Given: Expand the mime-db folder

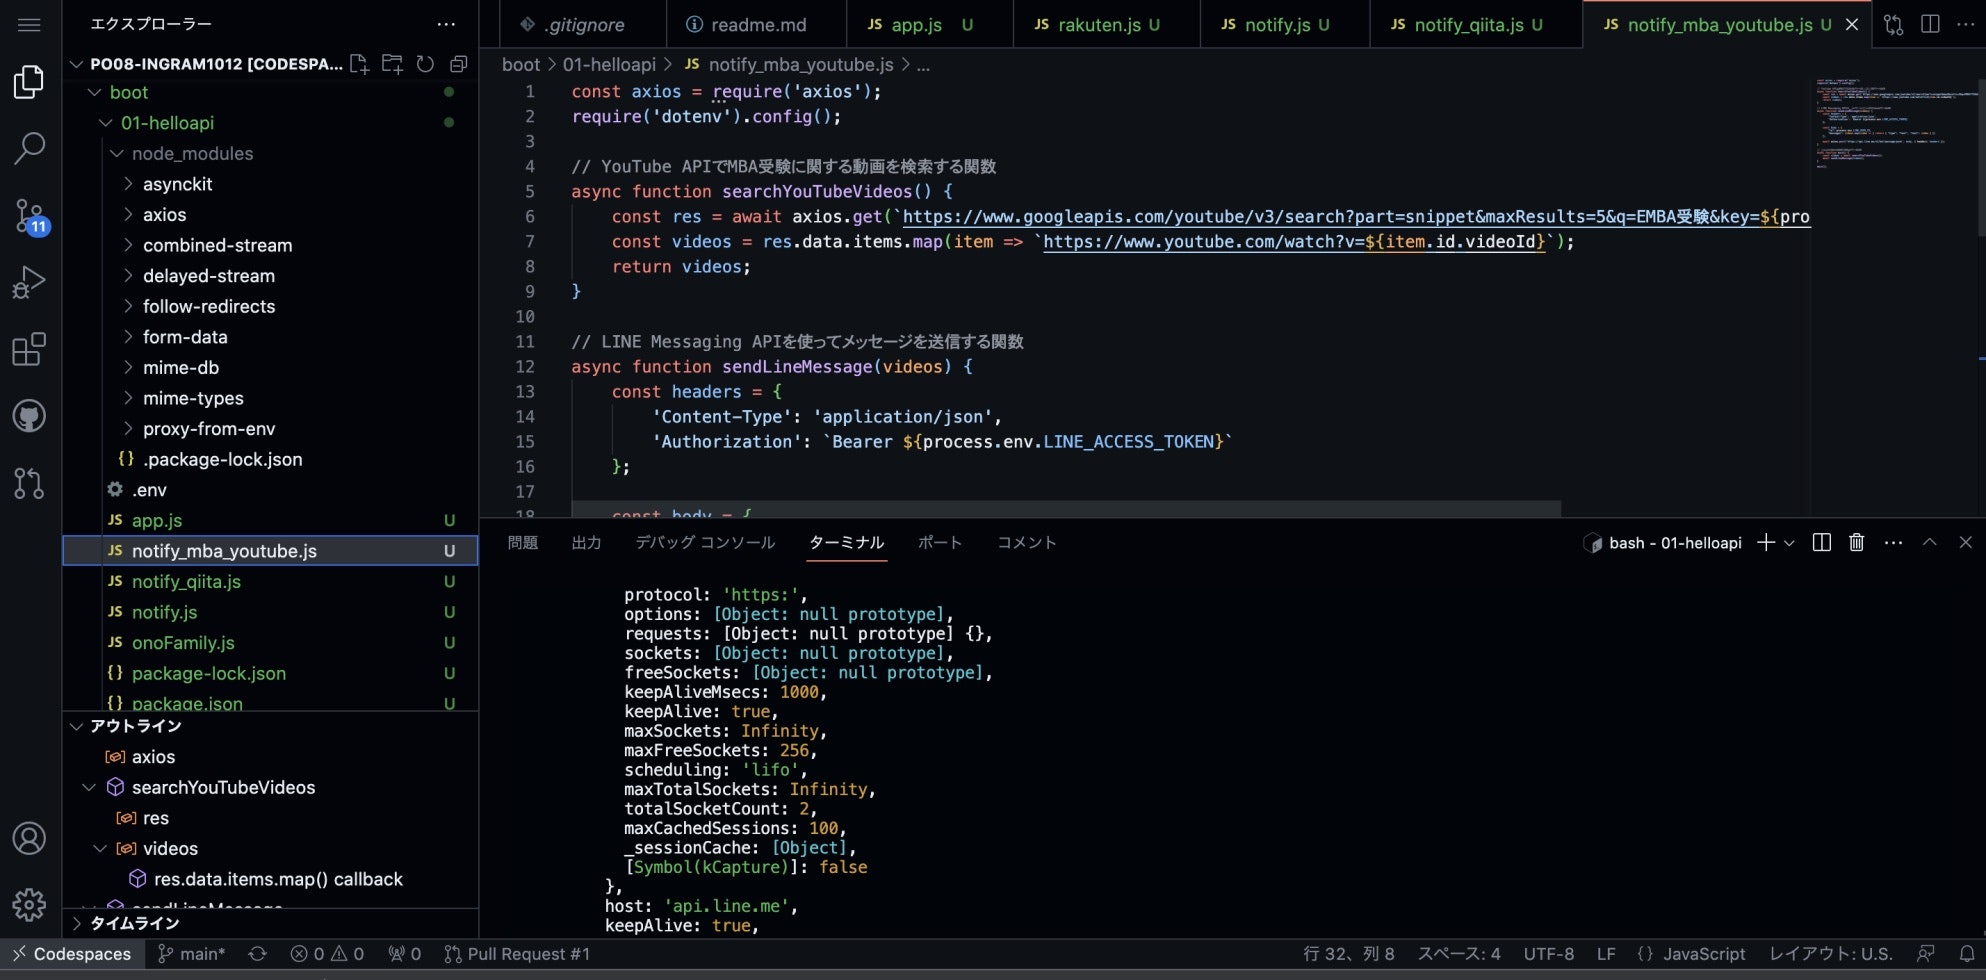Looking at the screenshot, I should click(128, 368).
